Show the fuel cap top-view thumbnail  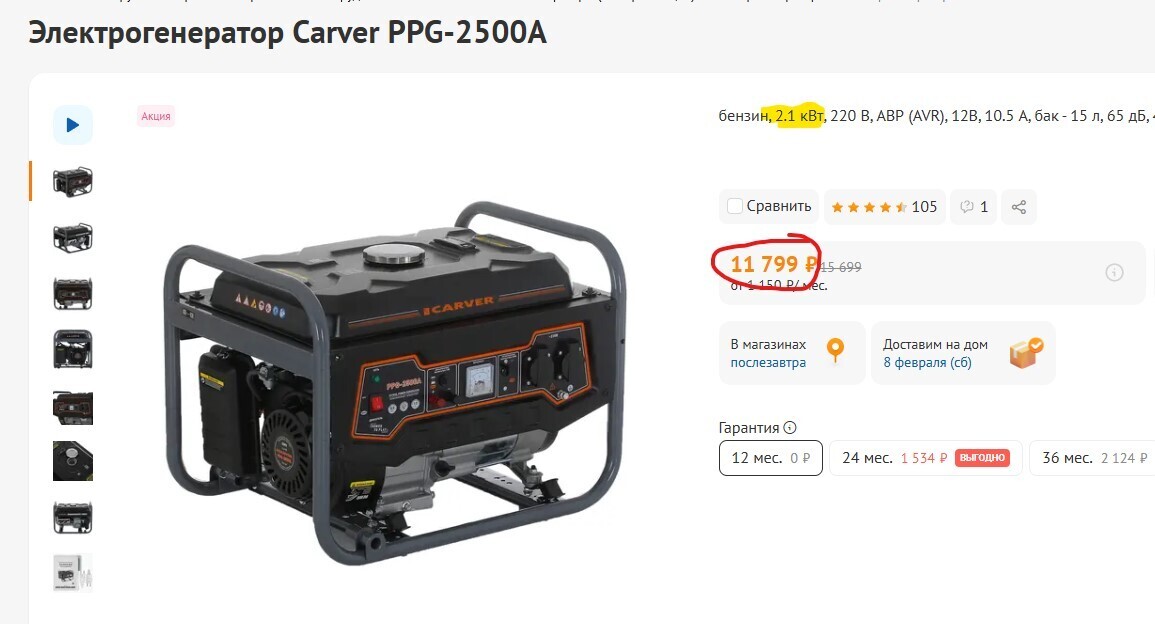(x=73, y=461)
